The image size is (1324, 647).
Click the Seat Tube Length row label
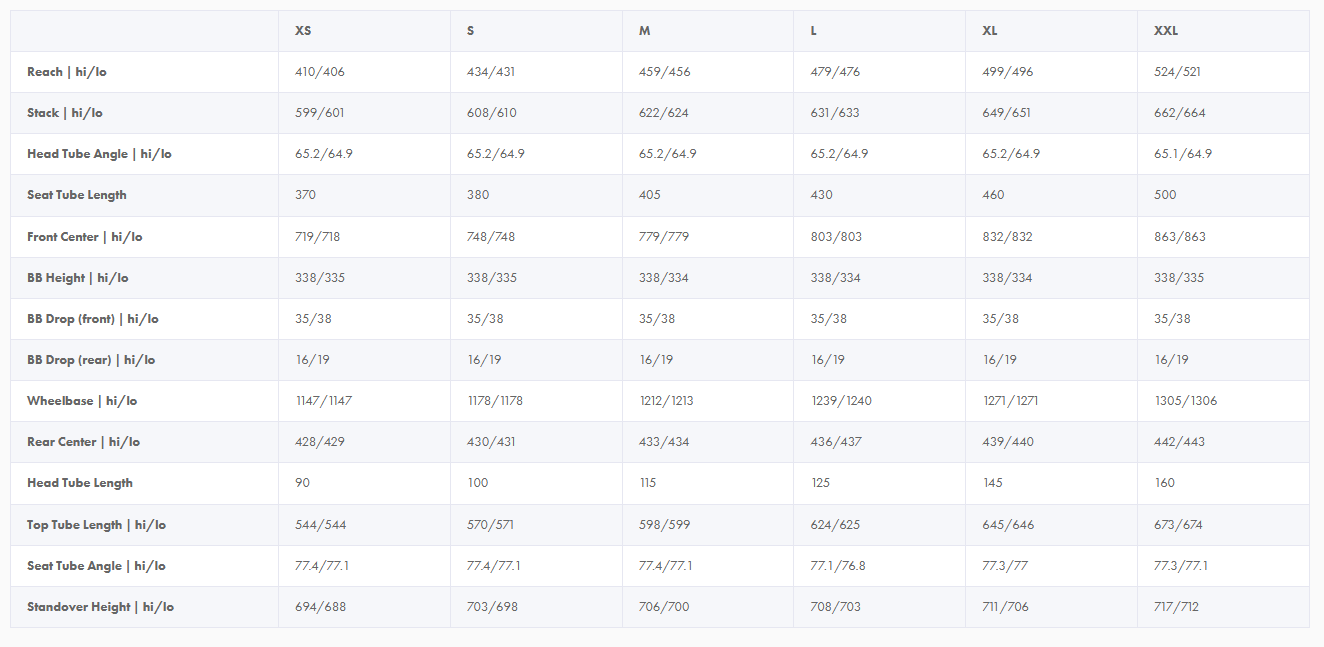pos(77,195)
